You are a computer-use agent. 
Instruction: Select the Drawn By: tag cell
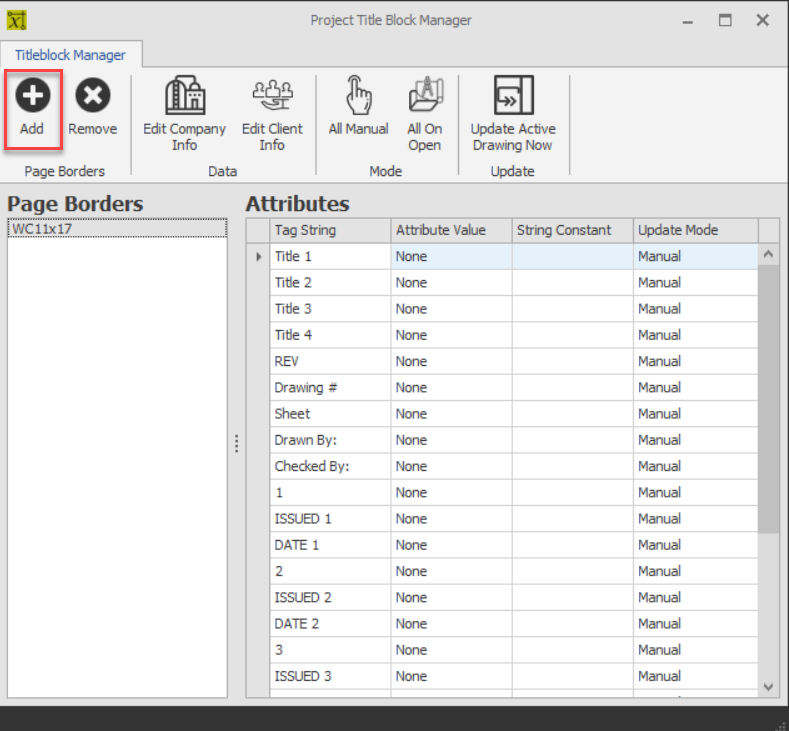click(x=330, y=440)
